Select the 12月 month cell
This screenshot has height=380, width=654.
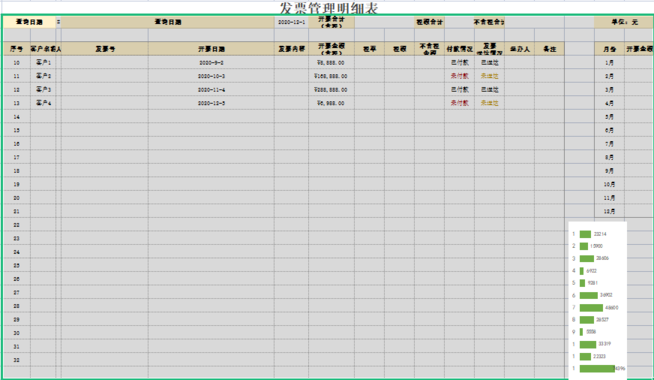tap(609, 211)
